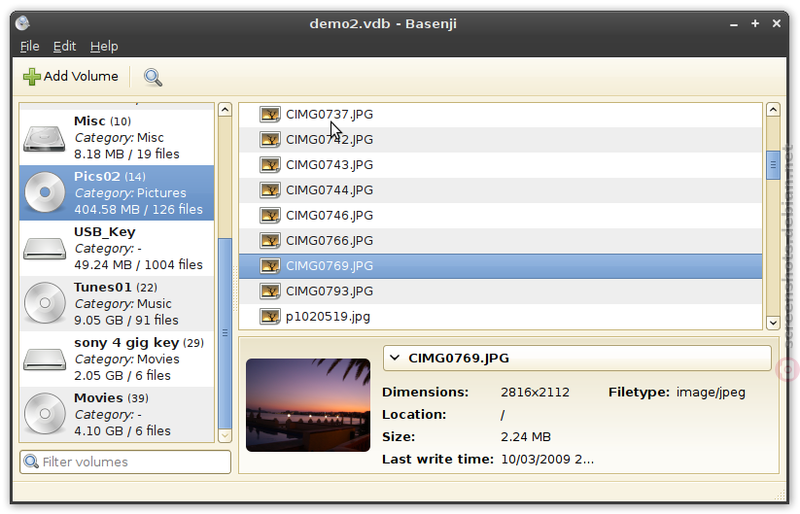Image resolution: width=800 pixels, height=514 pixels.
Task: Click the Pics02 disc icon
Action: [x=45, y=192]
